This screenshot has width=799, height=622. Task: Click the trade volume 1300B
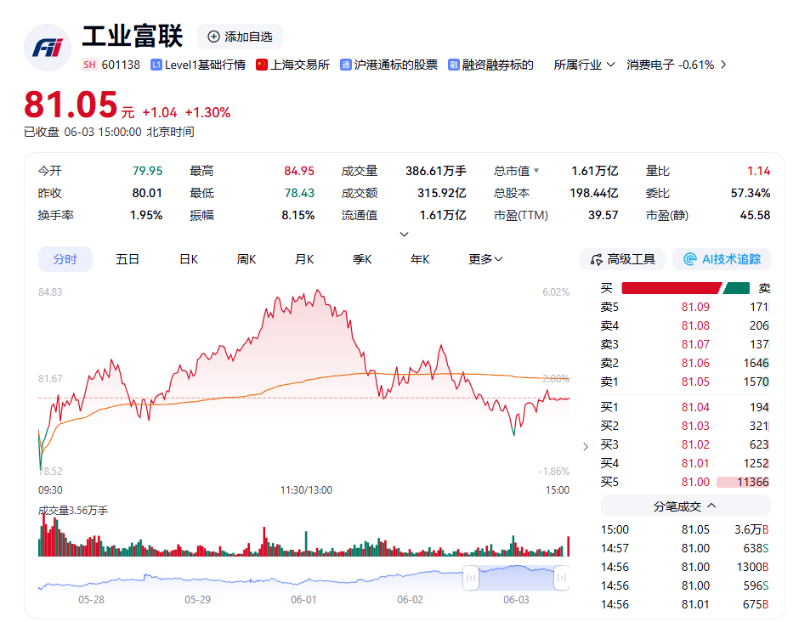753,567
